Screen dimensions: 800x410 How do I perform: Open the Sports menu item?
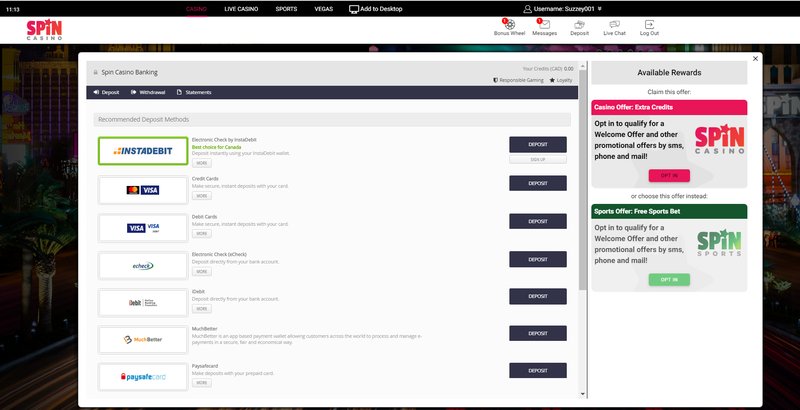[x=286, y=9]
